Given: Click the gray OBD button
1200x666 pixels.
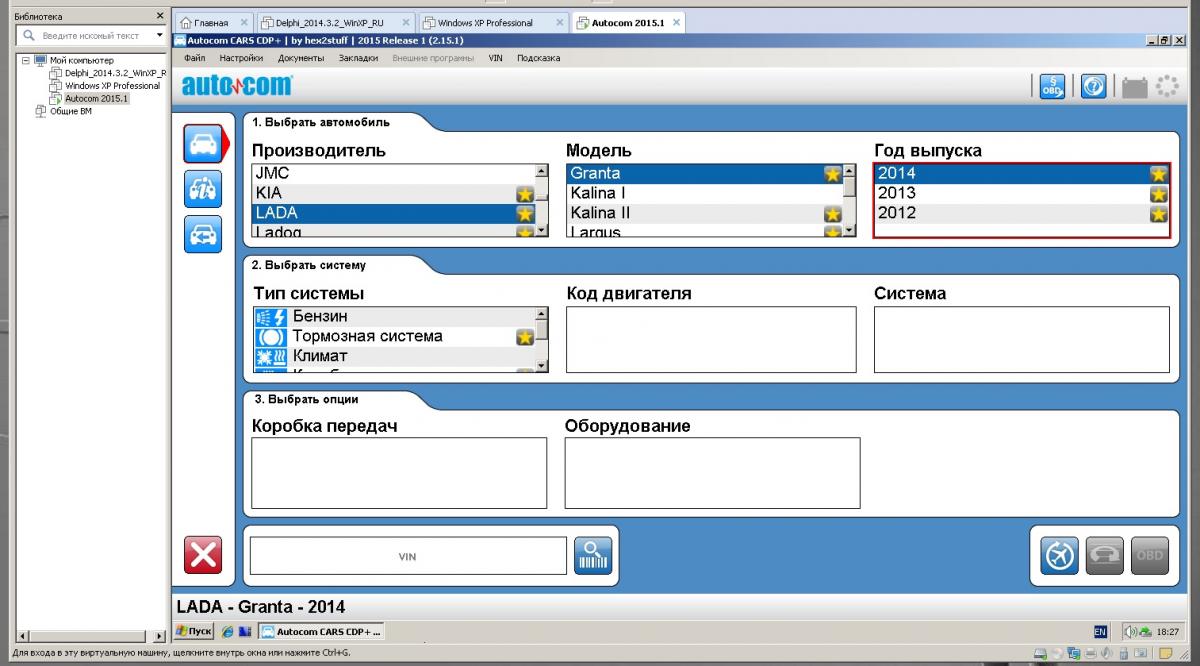Looking at the screenshot, I should click(1150, 555).
